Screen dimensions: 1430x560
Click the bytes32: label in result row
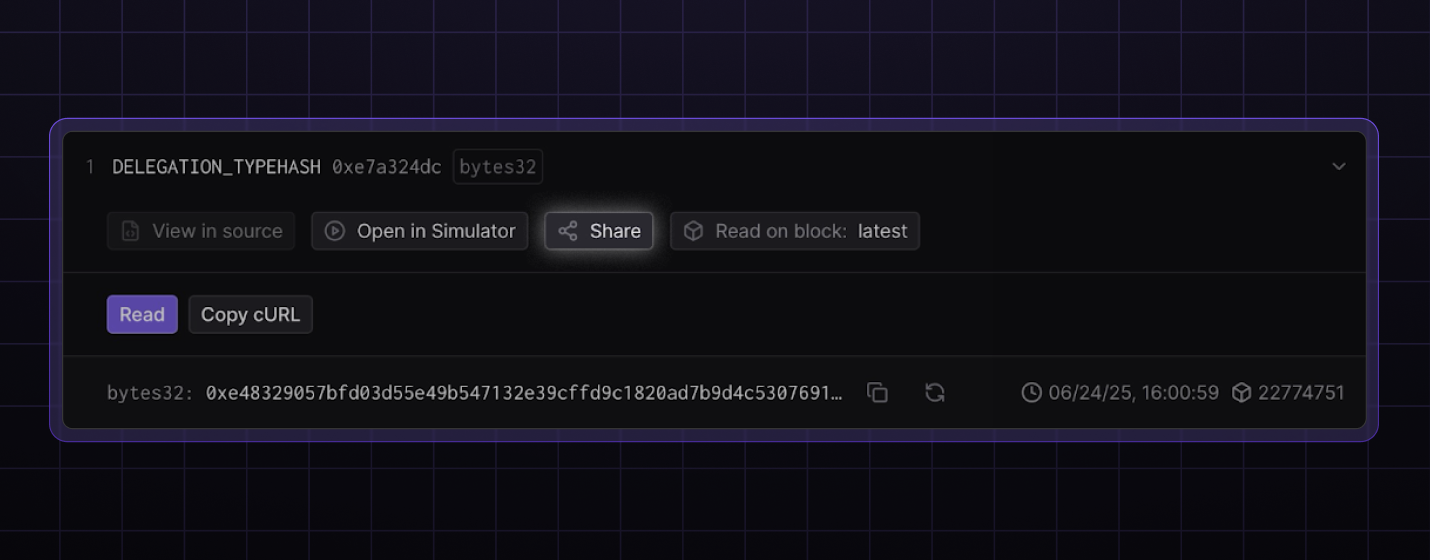pos(150,393)
